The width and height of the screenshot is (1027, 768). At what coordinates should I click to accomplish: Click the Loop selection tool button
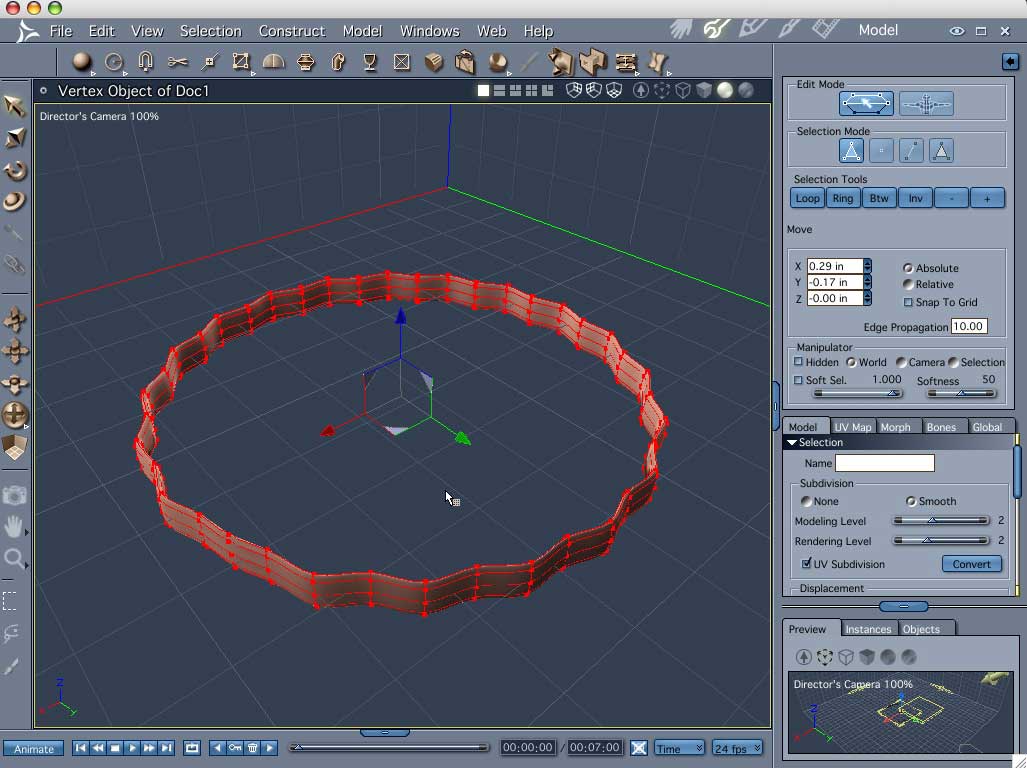point(807,198)
